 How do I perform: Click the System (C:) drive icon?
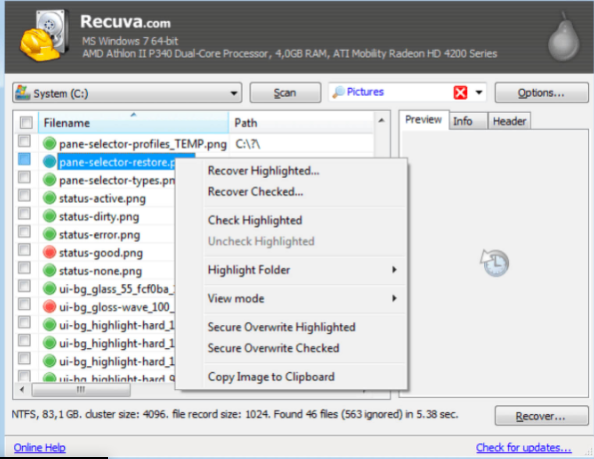click(x=23, y=93)
